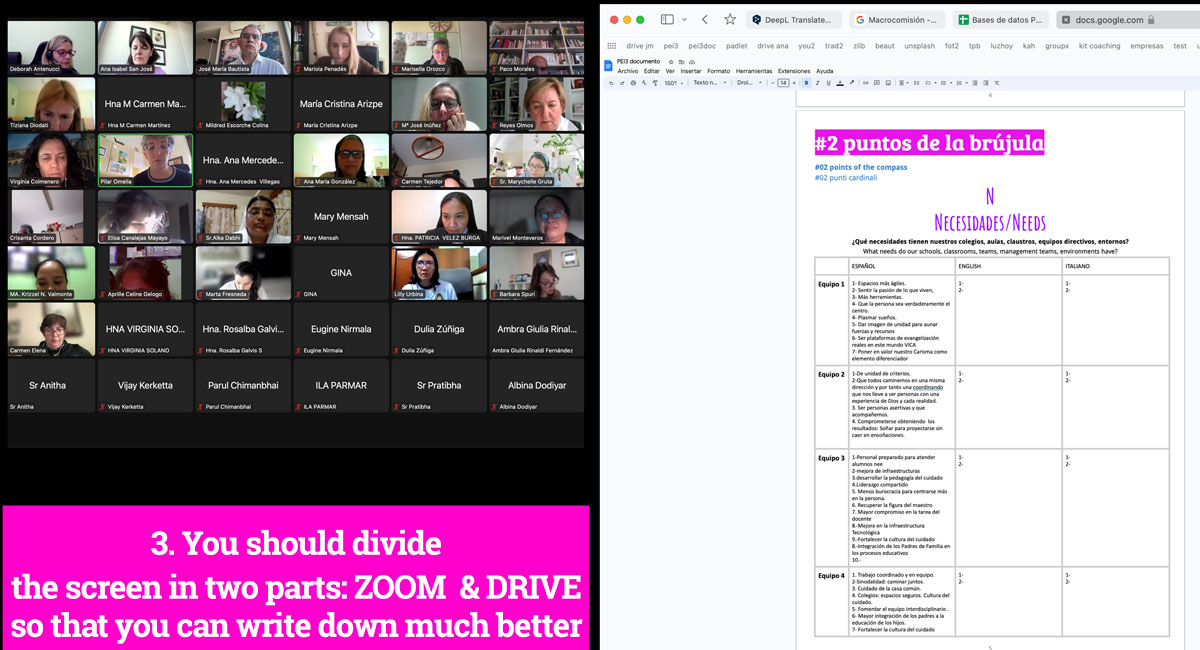This screenshot has width=1200, height=650.
Task: Select Lilly Urbina's video tile in Zoom
Action: tap(439, 272)
